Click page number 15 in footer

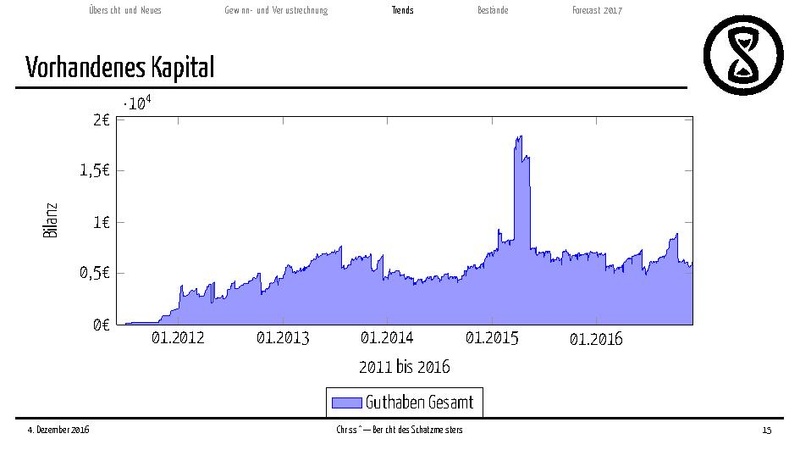point(766,430)
